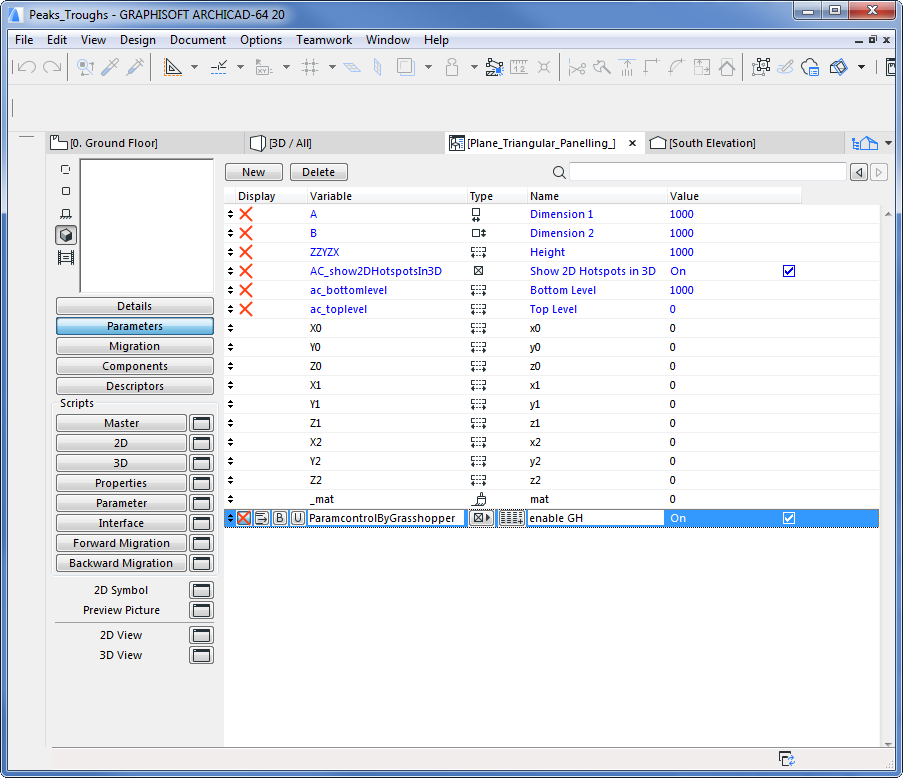Click the status bar refresh icon
This screenshot has width=903, height=778.
(x=787, y=759)
